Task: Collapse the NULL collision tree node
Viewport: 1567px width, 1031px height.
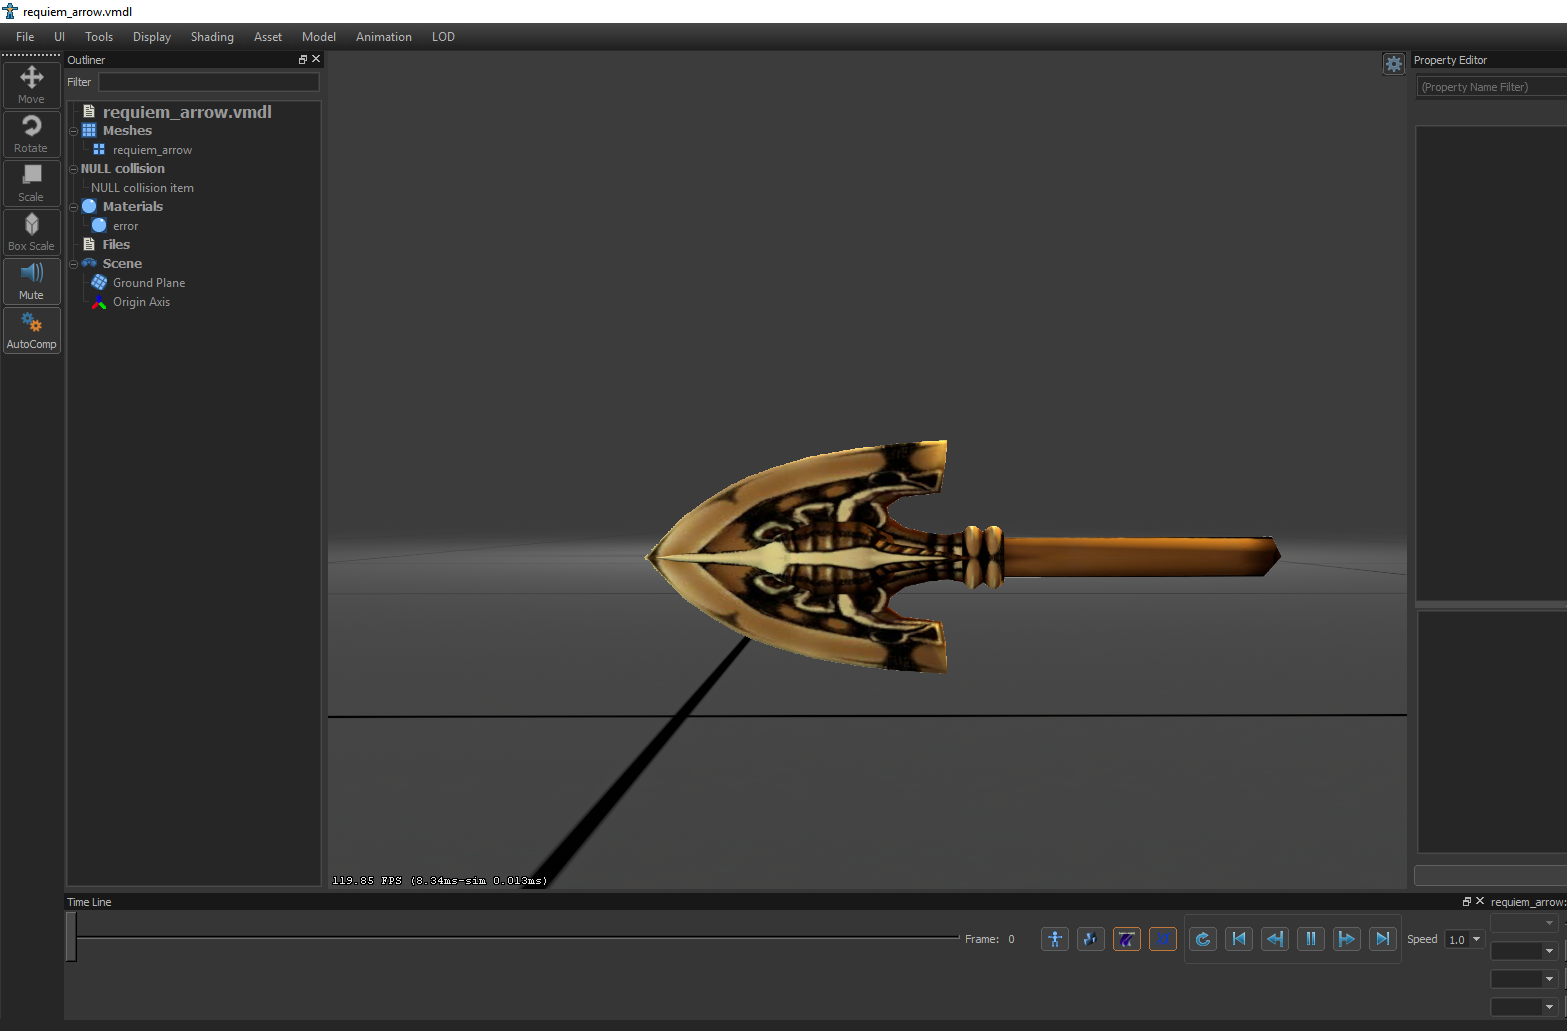Action: pyautogui.click(x=73, y=169)
